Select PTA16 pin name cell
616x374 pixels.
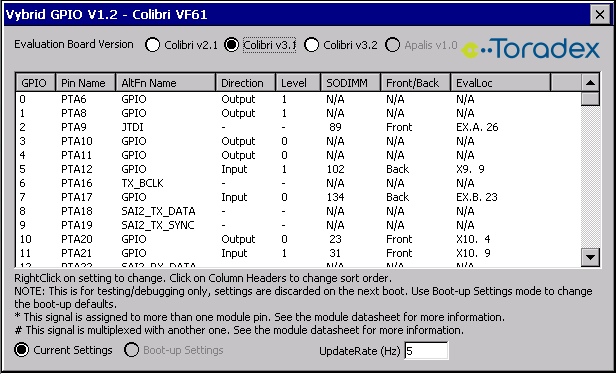coord(77,183)
